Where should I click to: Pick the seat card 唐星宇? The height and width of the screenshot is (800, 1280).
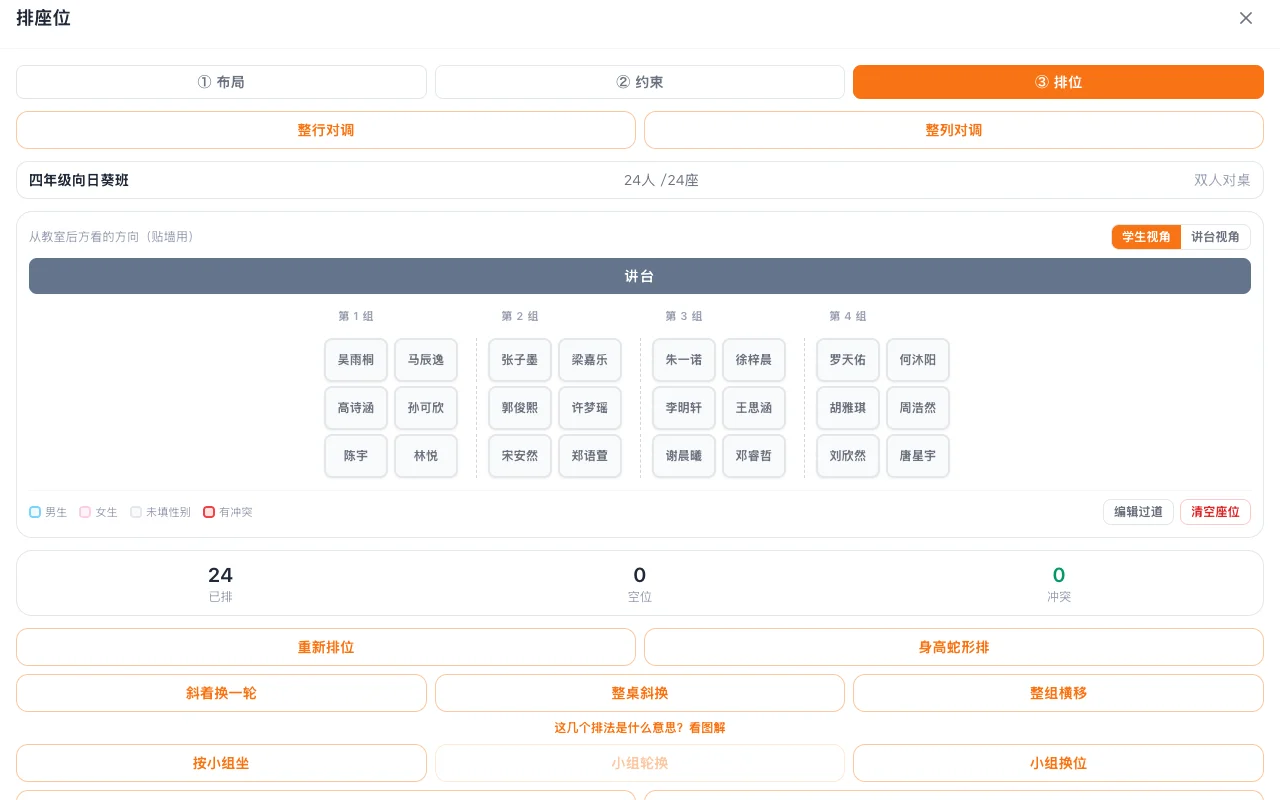tap(918, 456)
